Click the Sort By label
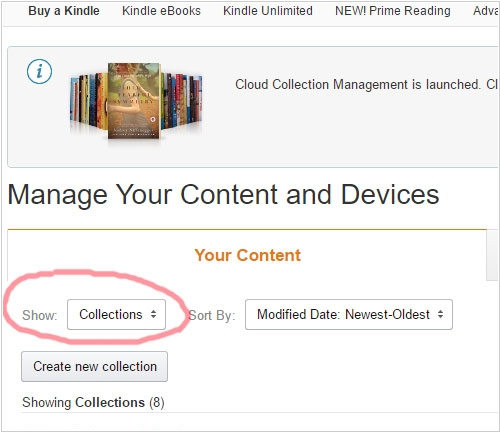Viewport: 500px width, 432px height. [x=212, y=315]
